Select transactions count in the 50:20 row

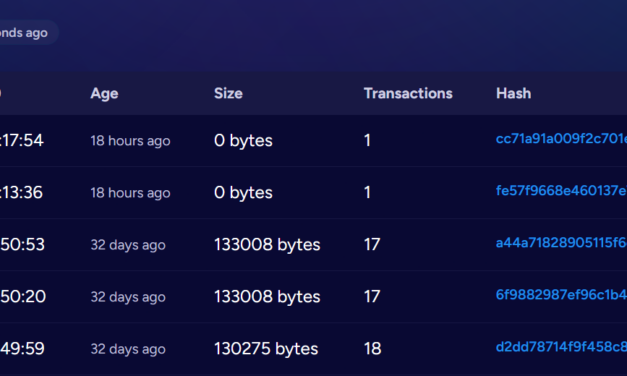tap(372, 297)
